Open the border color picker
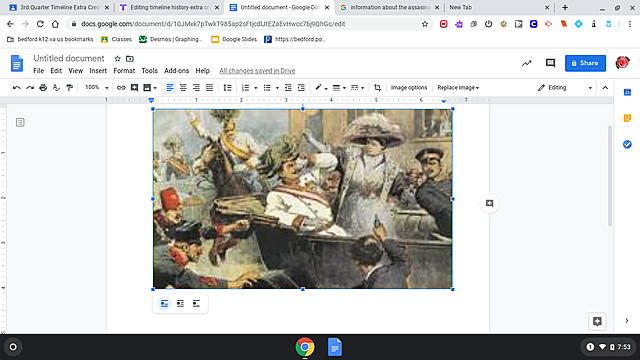This screenshot has width=640, height=360. click(x=321, y=88)
